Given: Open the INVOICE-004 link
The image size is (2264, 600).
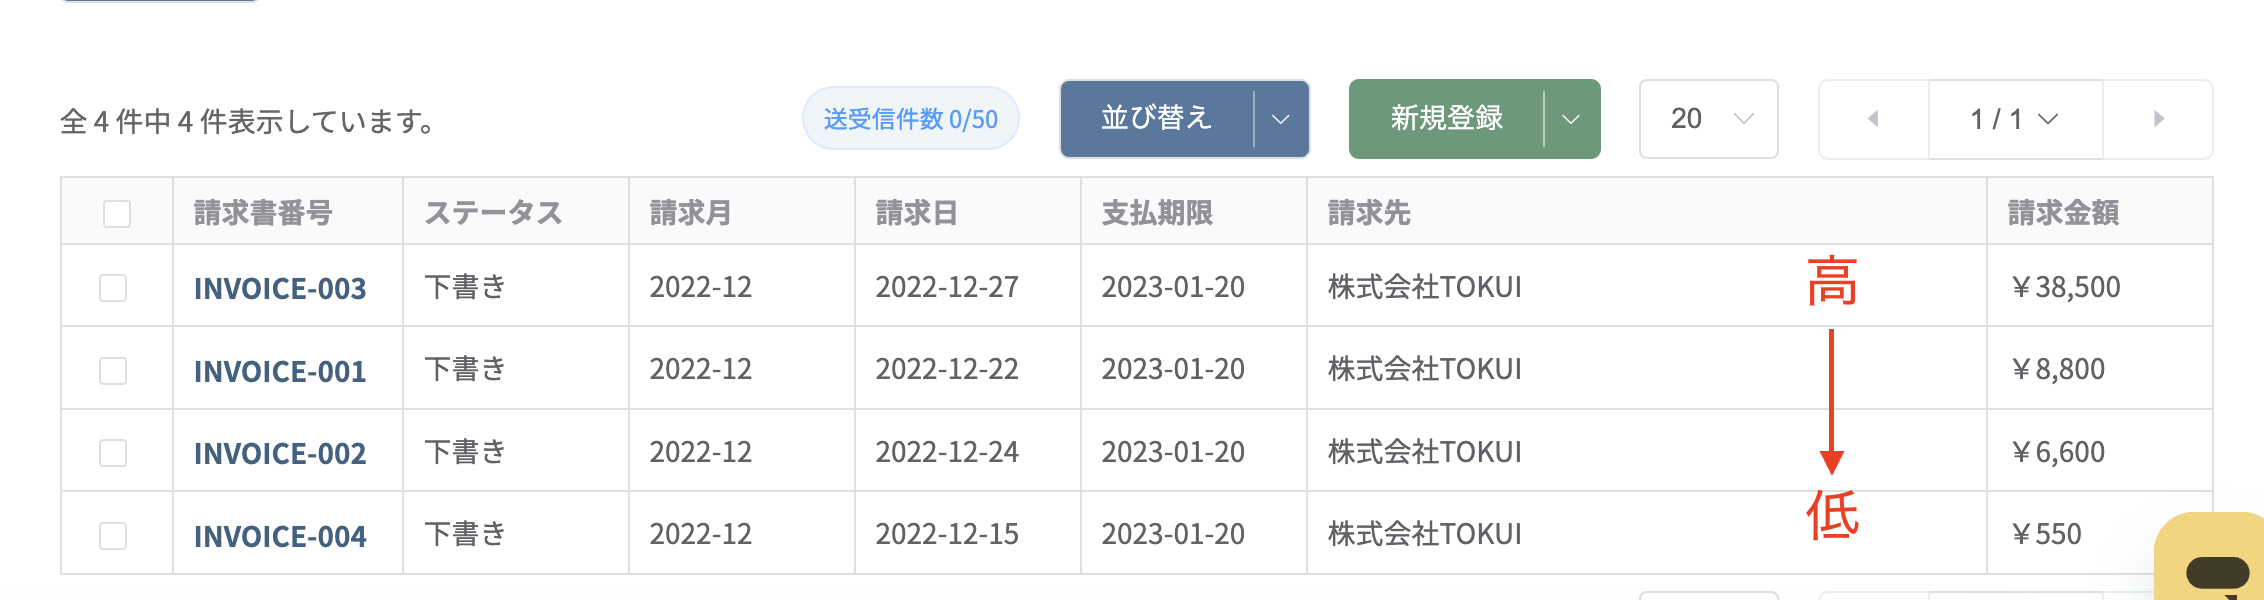Looking at the screenshot, I should pos(280,537).
